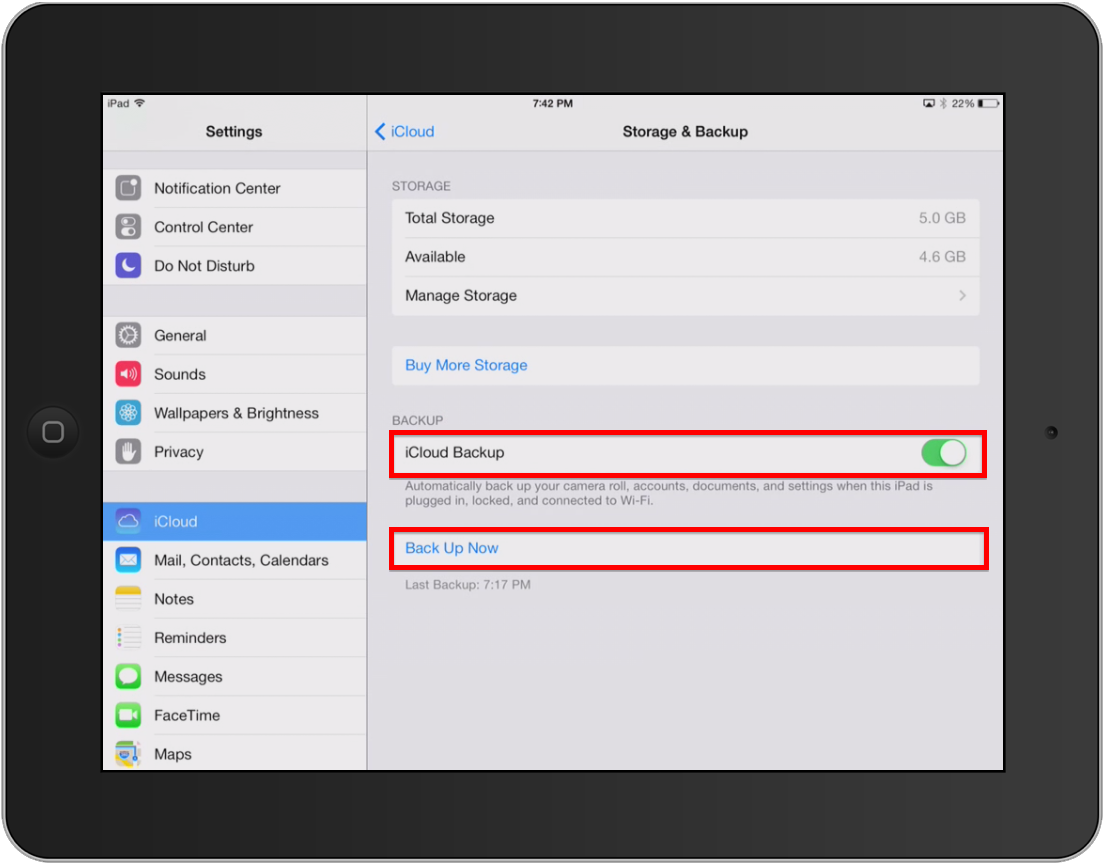Open Notification Center settings

coord(235,188)
